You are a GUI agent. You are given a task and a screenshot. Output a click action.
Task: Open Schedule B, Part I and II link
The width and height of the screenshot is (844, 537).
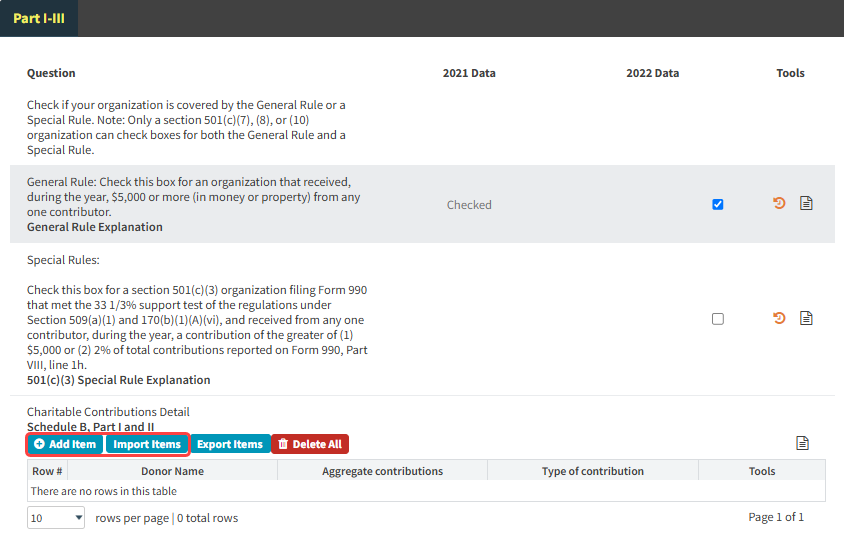coord(90,427)
